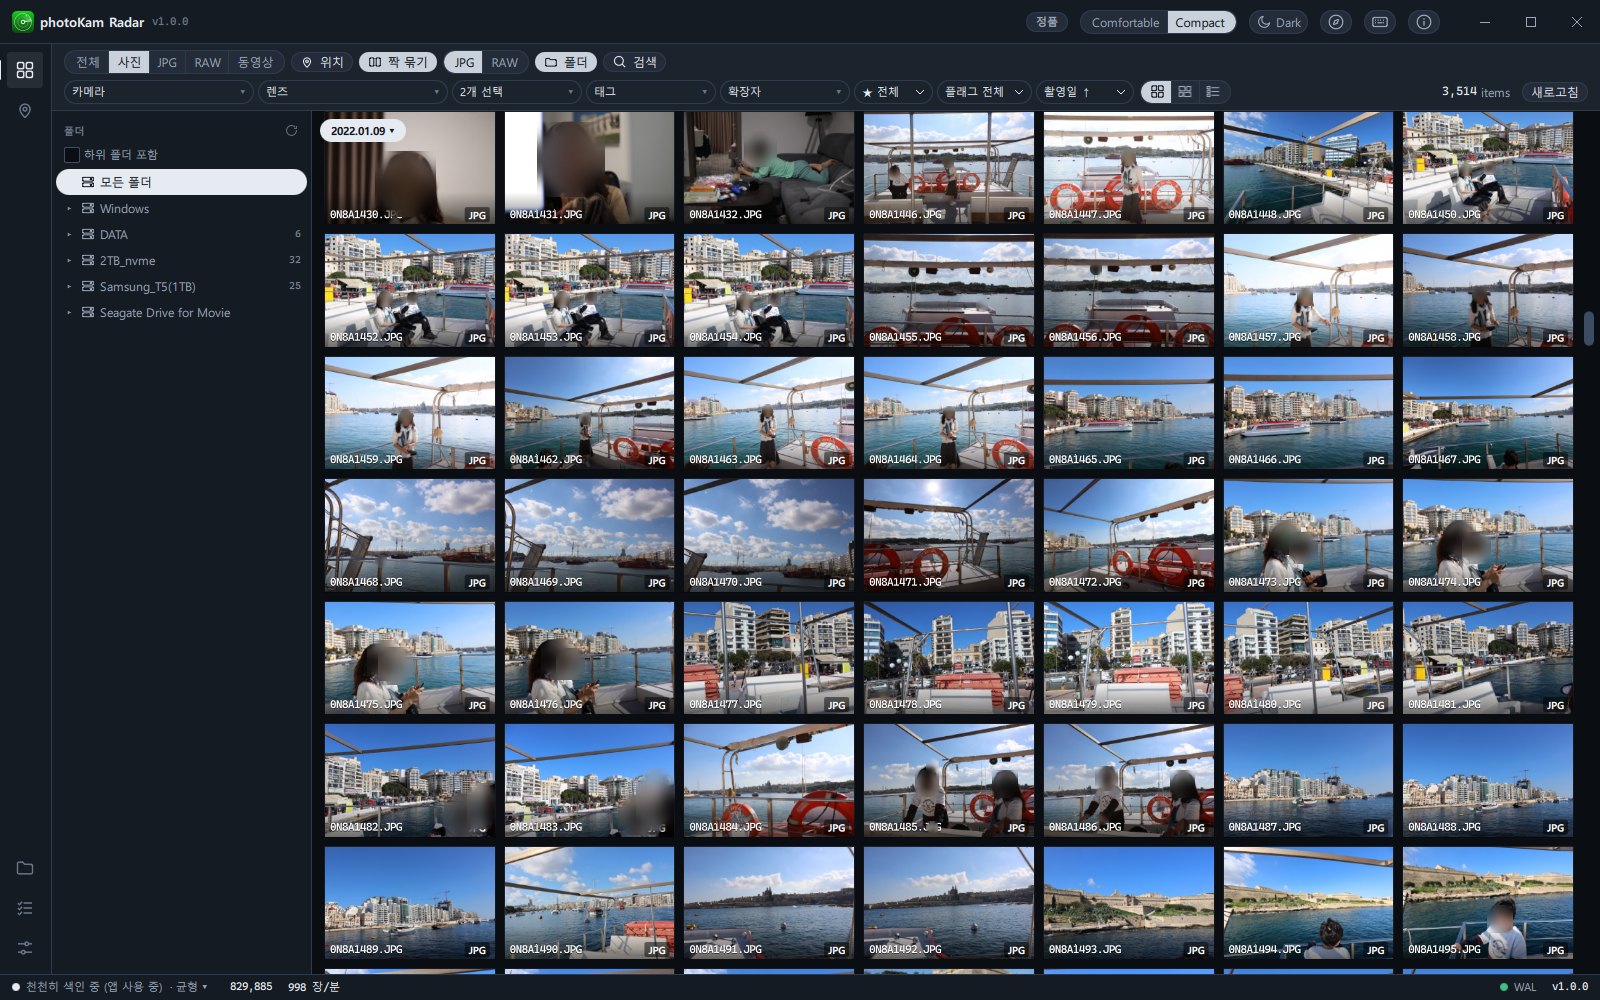
Task: Click the 새로고침 refresh button
Action: coord(1555,92)
